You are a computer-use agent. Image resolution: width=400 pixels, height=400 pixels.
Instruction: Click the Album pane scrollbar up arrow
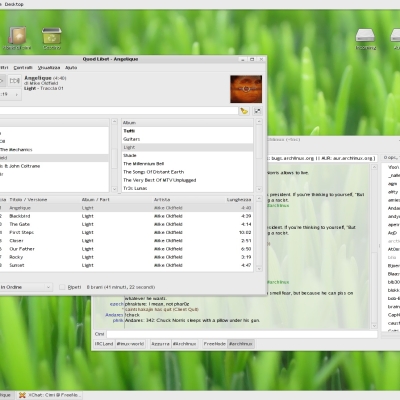pyautogui.click(x=259, y=122)
